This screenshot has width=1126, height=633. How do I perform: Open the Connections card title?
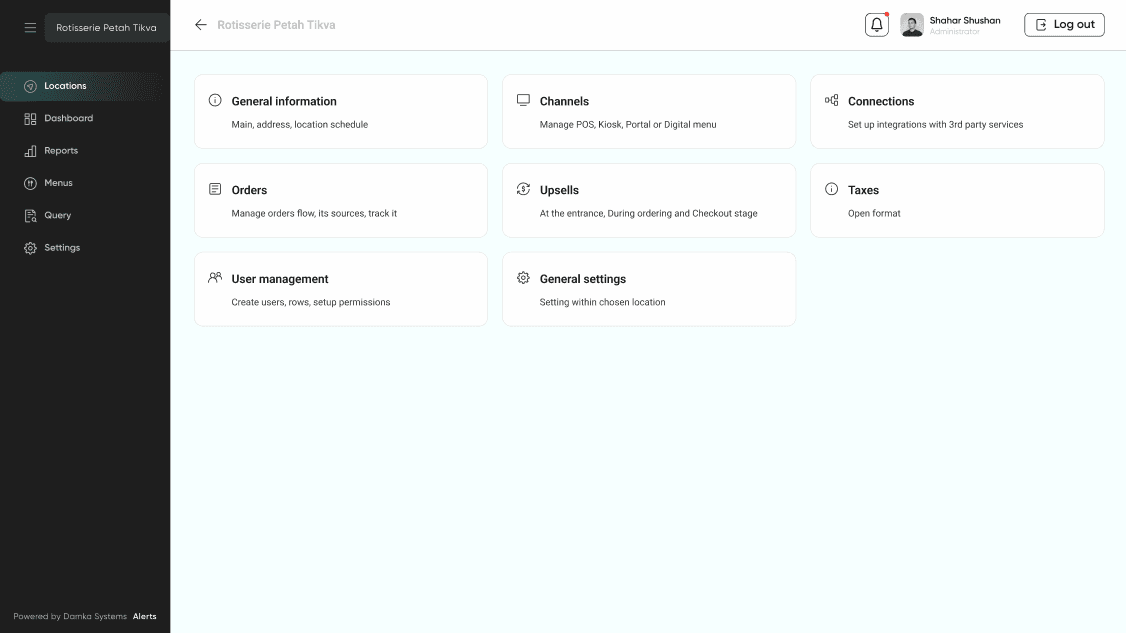click(881, 101)
